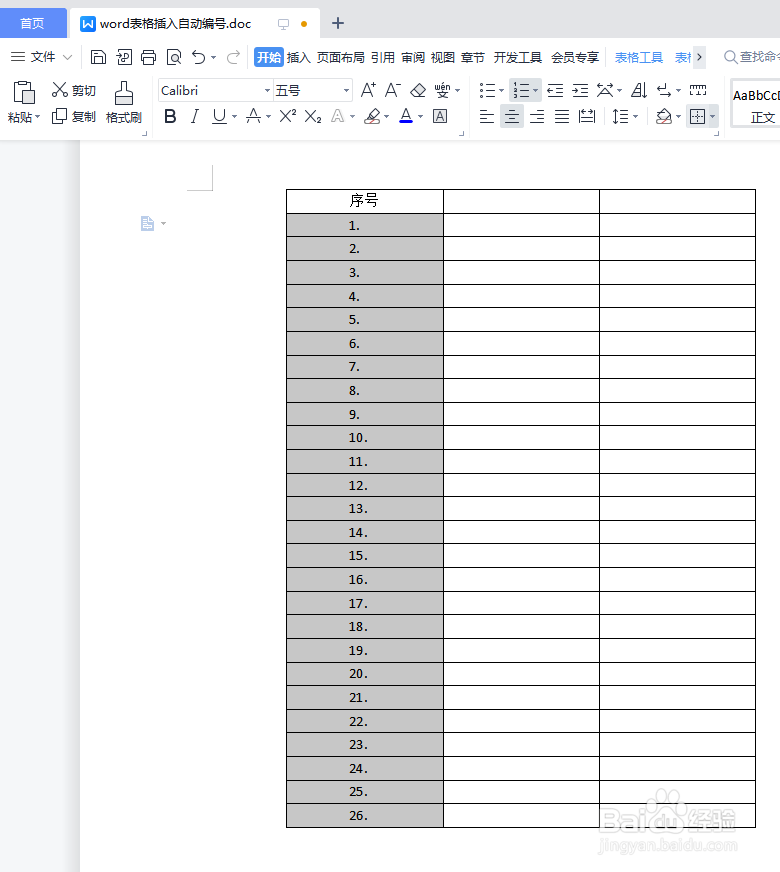
Task: Open Print Preview icon
Action: 174,57
